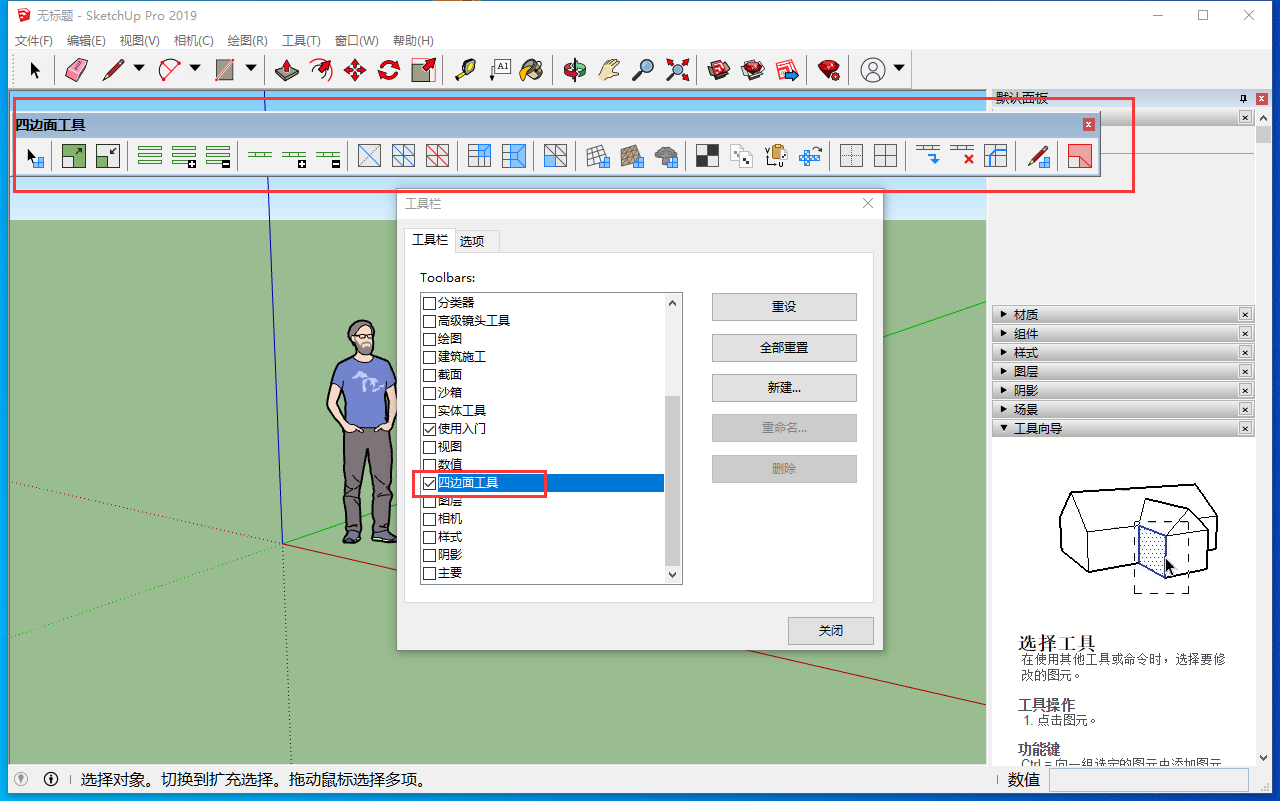Image resolution: width=1280 pixels, height=801 pixels.
Task: Select the Move tool
Action: 355,70
